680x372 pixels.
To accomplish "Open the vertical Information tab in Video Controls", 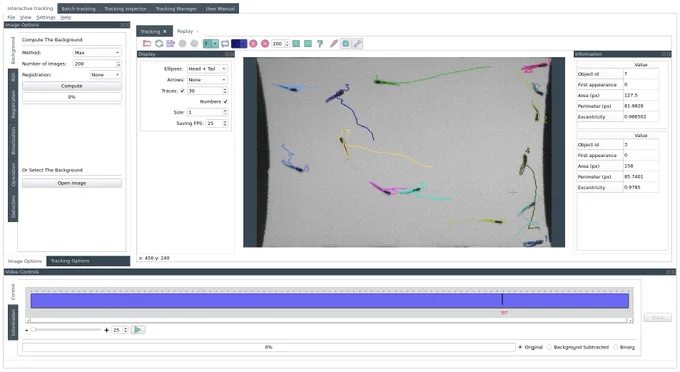I will point(13,323).
